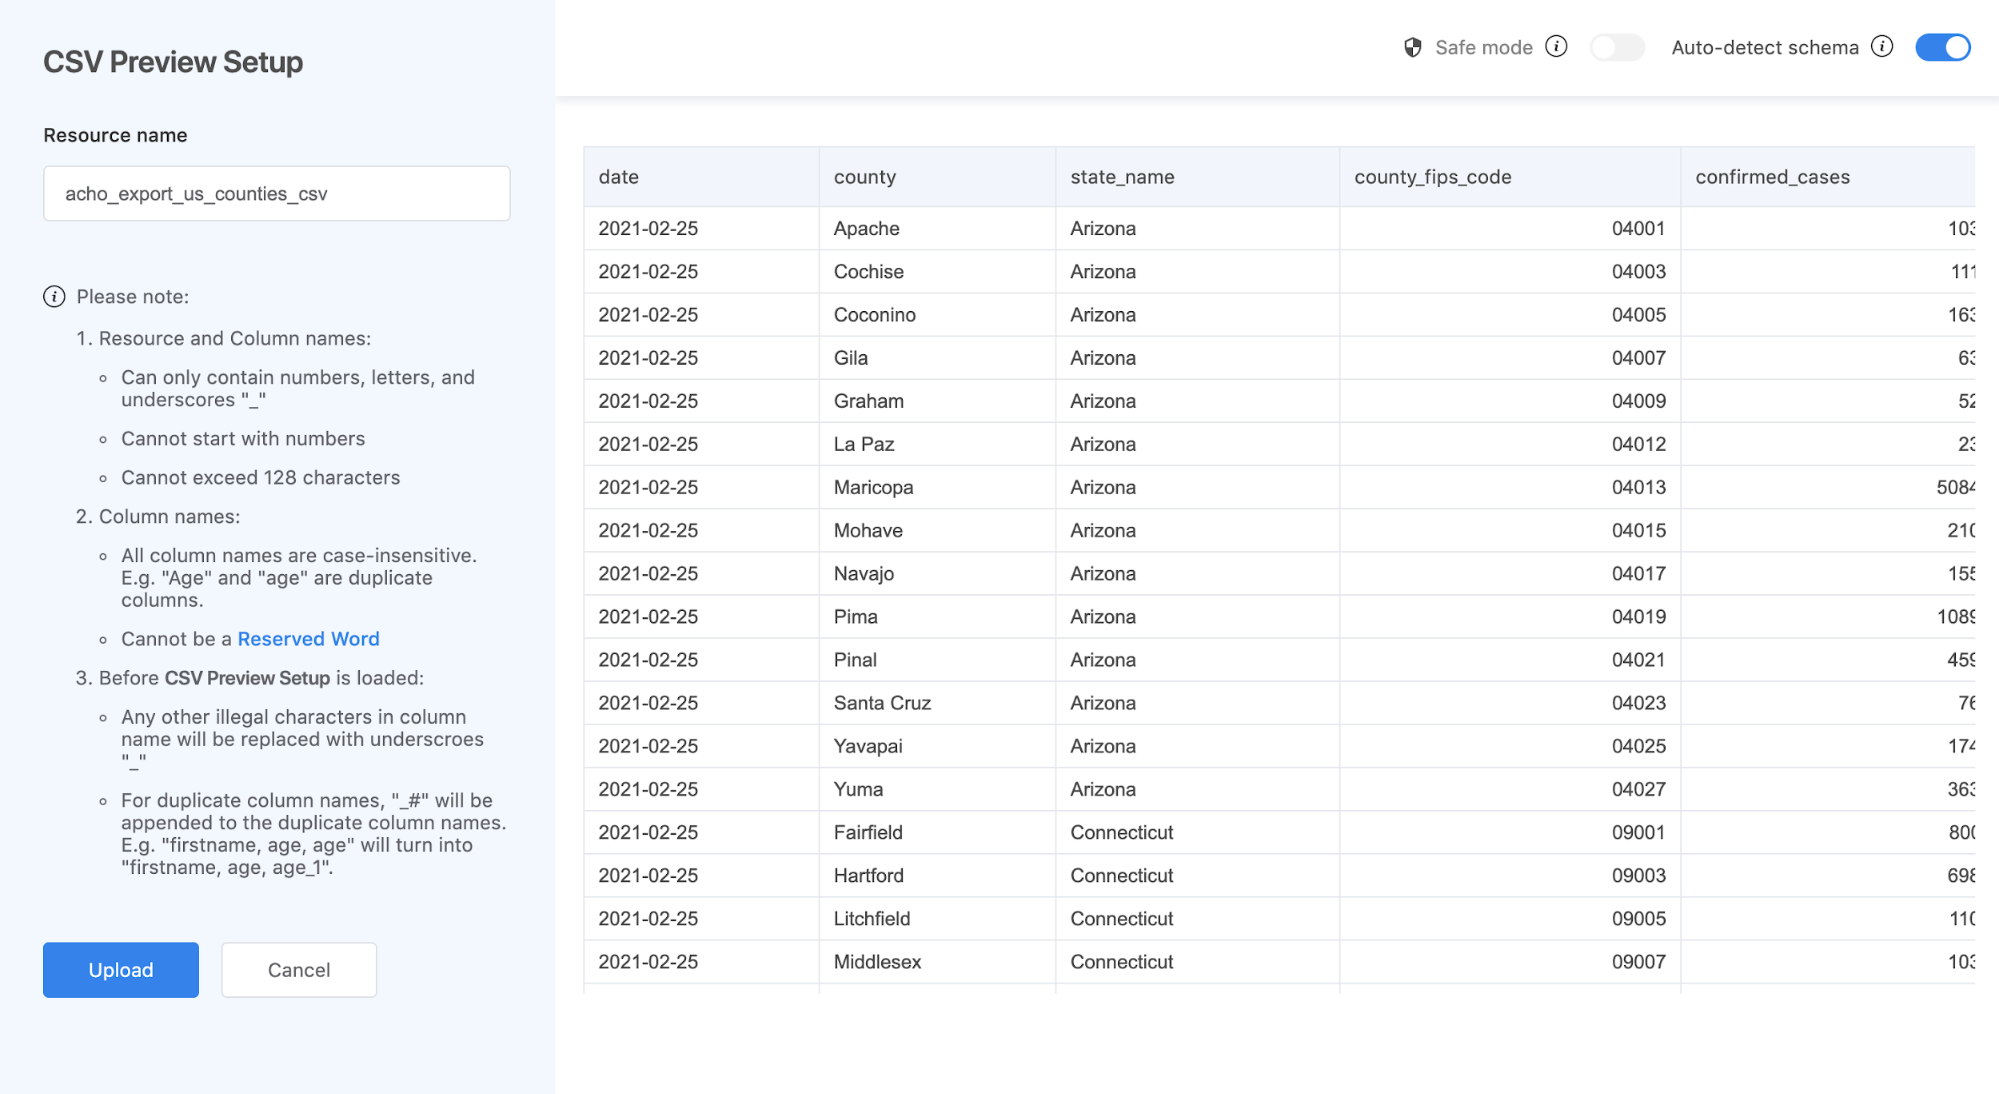
Task: Select the Maricopa county cell
Action: (x=873, y=488)
